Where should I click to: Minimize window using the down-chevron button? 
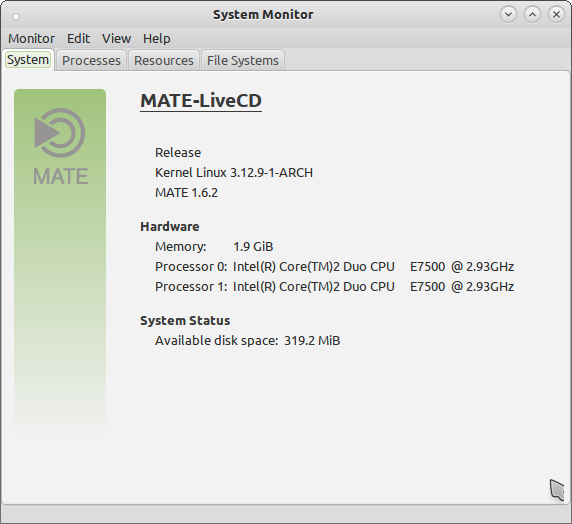[x=508, y=15]
